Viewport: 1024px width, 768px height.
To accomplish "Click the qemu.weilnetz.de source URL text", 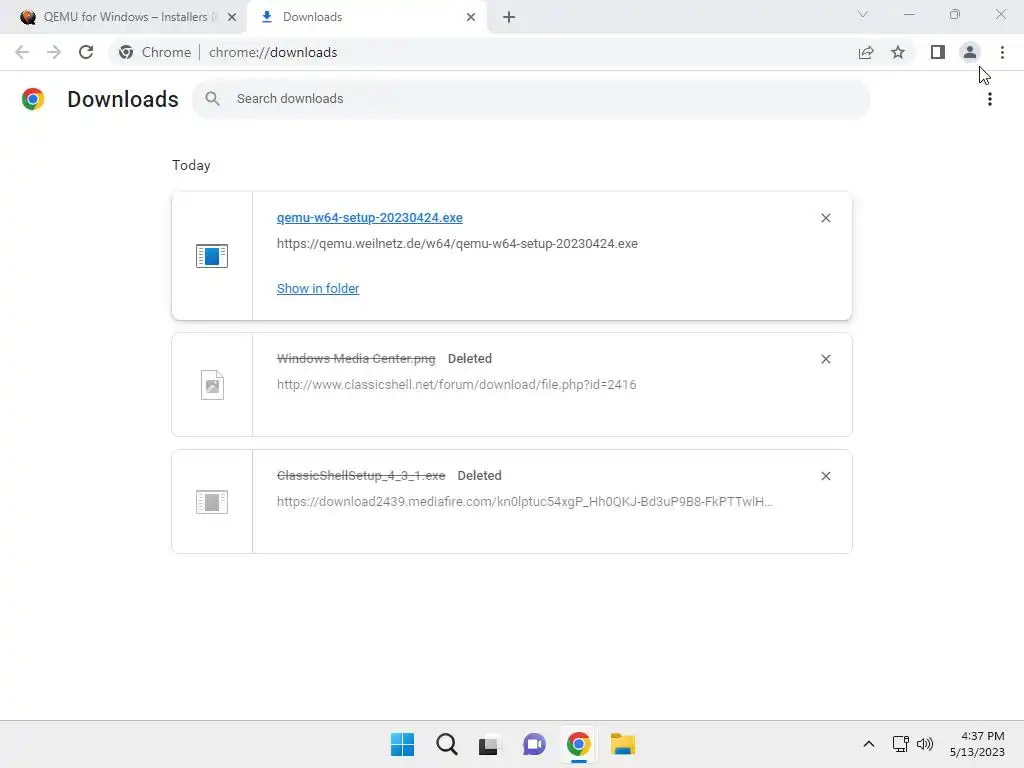I will 457,244.
